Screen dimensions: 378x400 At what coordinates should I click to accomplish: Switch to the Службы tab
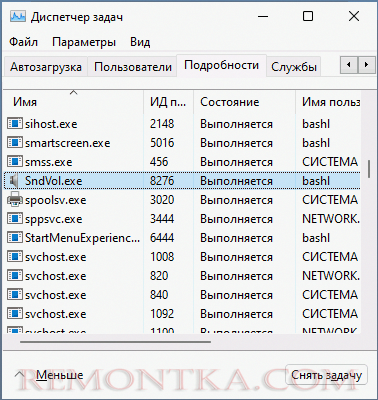click(294, 67)
